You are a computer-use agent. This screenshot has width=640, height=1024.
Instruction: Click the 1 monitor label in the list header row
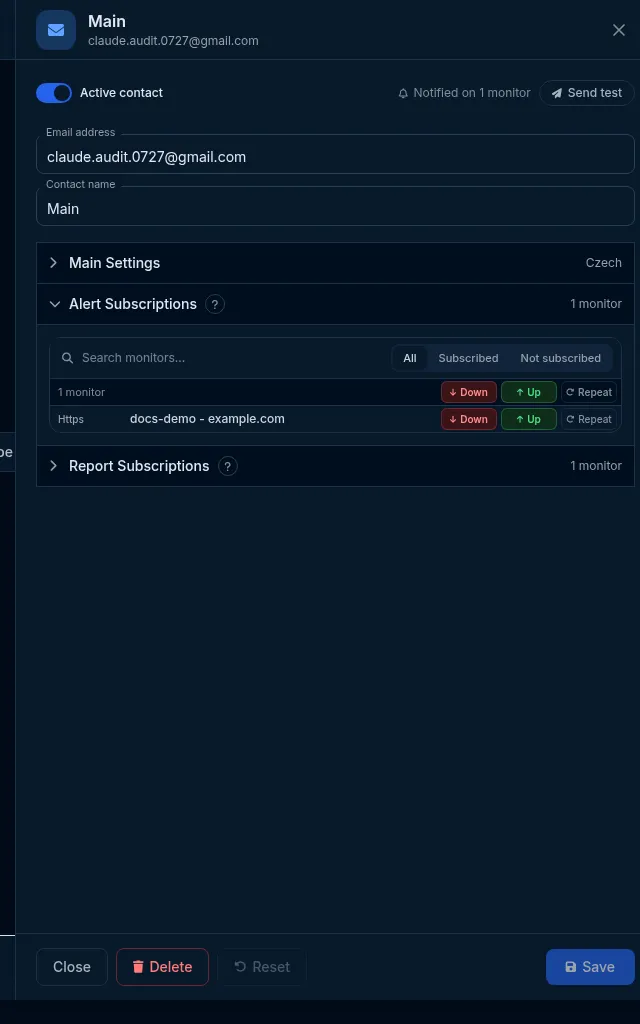pyautogui.click(x=82, y=392)
